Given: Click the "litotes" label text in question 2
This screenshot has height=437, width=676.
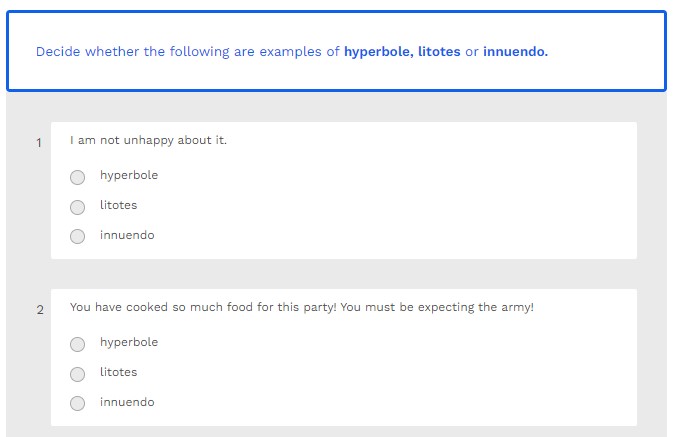Looking at the screenshot, I should coord(118,373).
